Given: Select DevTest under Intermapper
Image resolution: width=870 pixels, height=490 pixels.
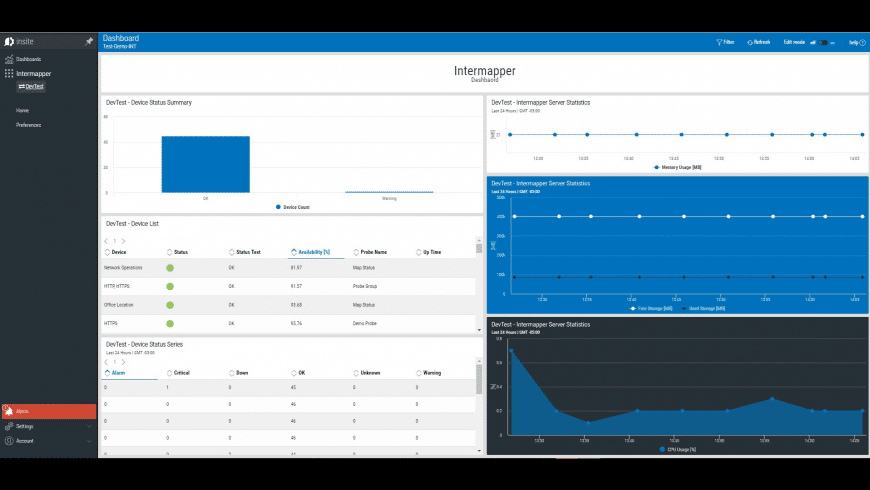Looking at the screenshot, I should click(31, 87).
